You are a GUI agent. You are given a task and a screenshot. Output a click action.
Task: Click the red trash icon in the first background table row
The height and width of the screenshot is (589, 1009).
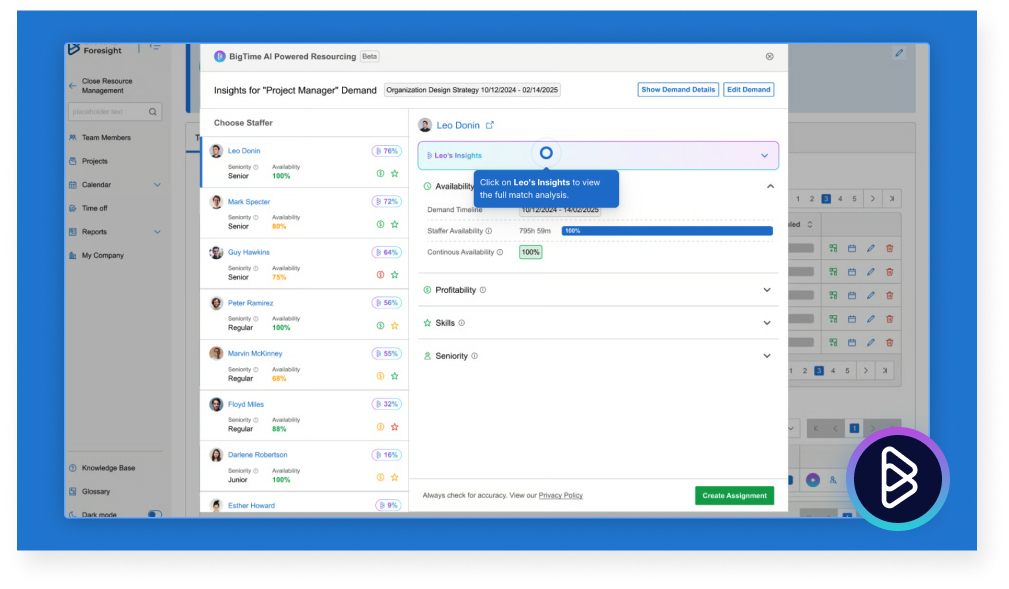point(889,248)
